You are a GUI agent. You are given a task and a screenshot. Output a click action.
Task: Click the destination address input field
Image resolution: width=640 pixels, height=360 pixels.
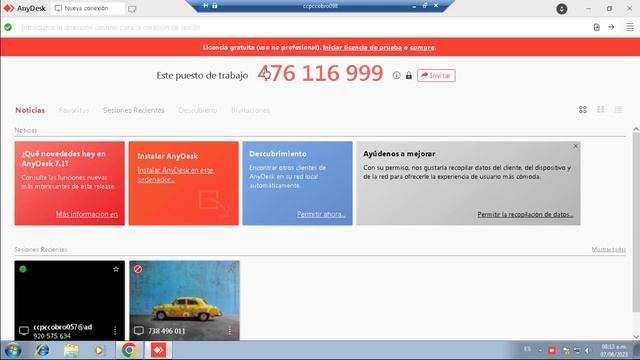(x=302, y=27)
